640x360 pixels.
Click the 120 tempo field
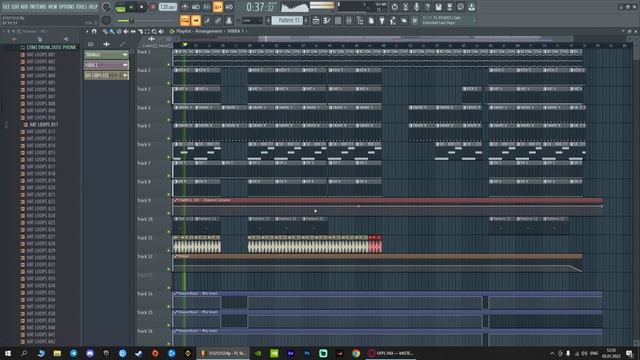[167, 7]
